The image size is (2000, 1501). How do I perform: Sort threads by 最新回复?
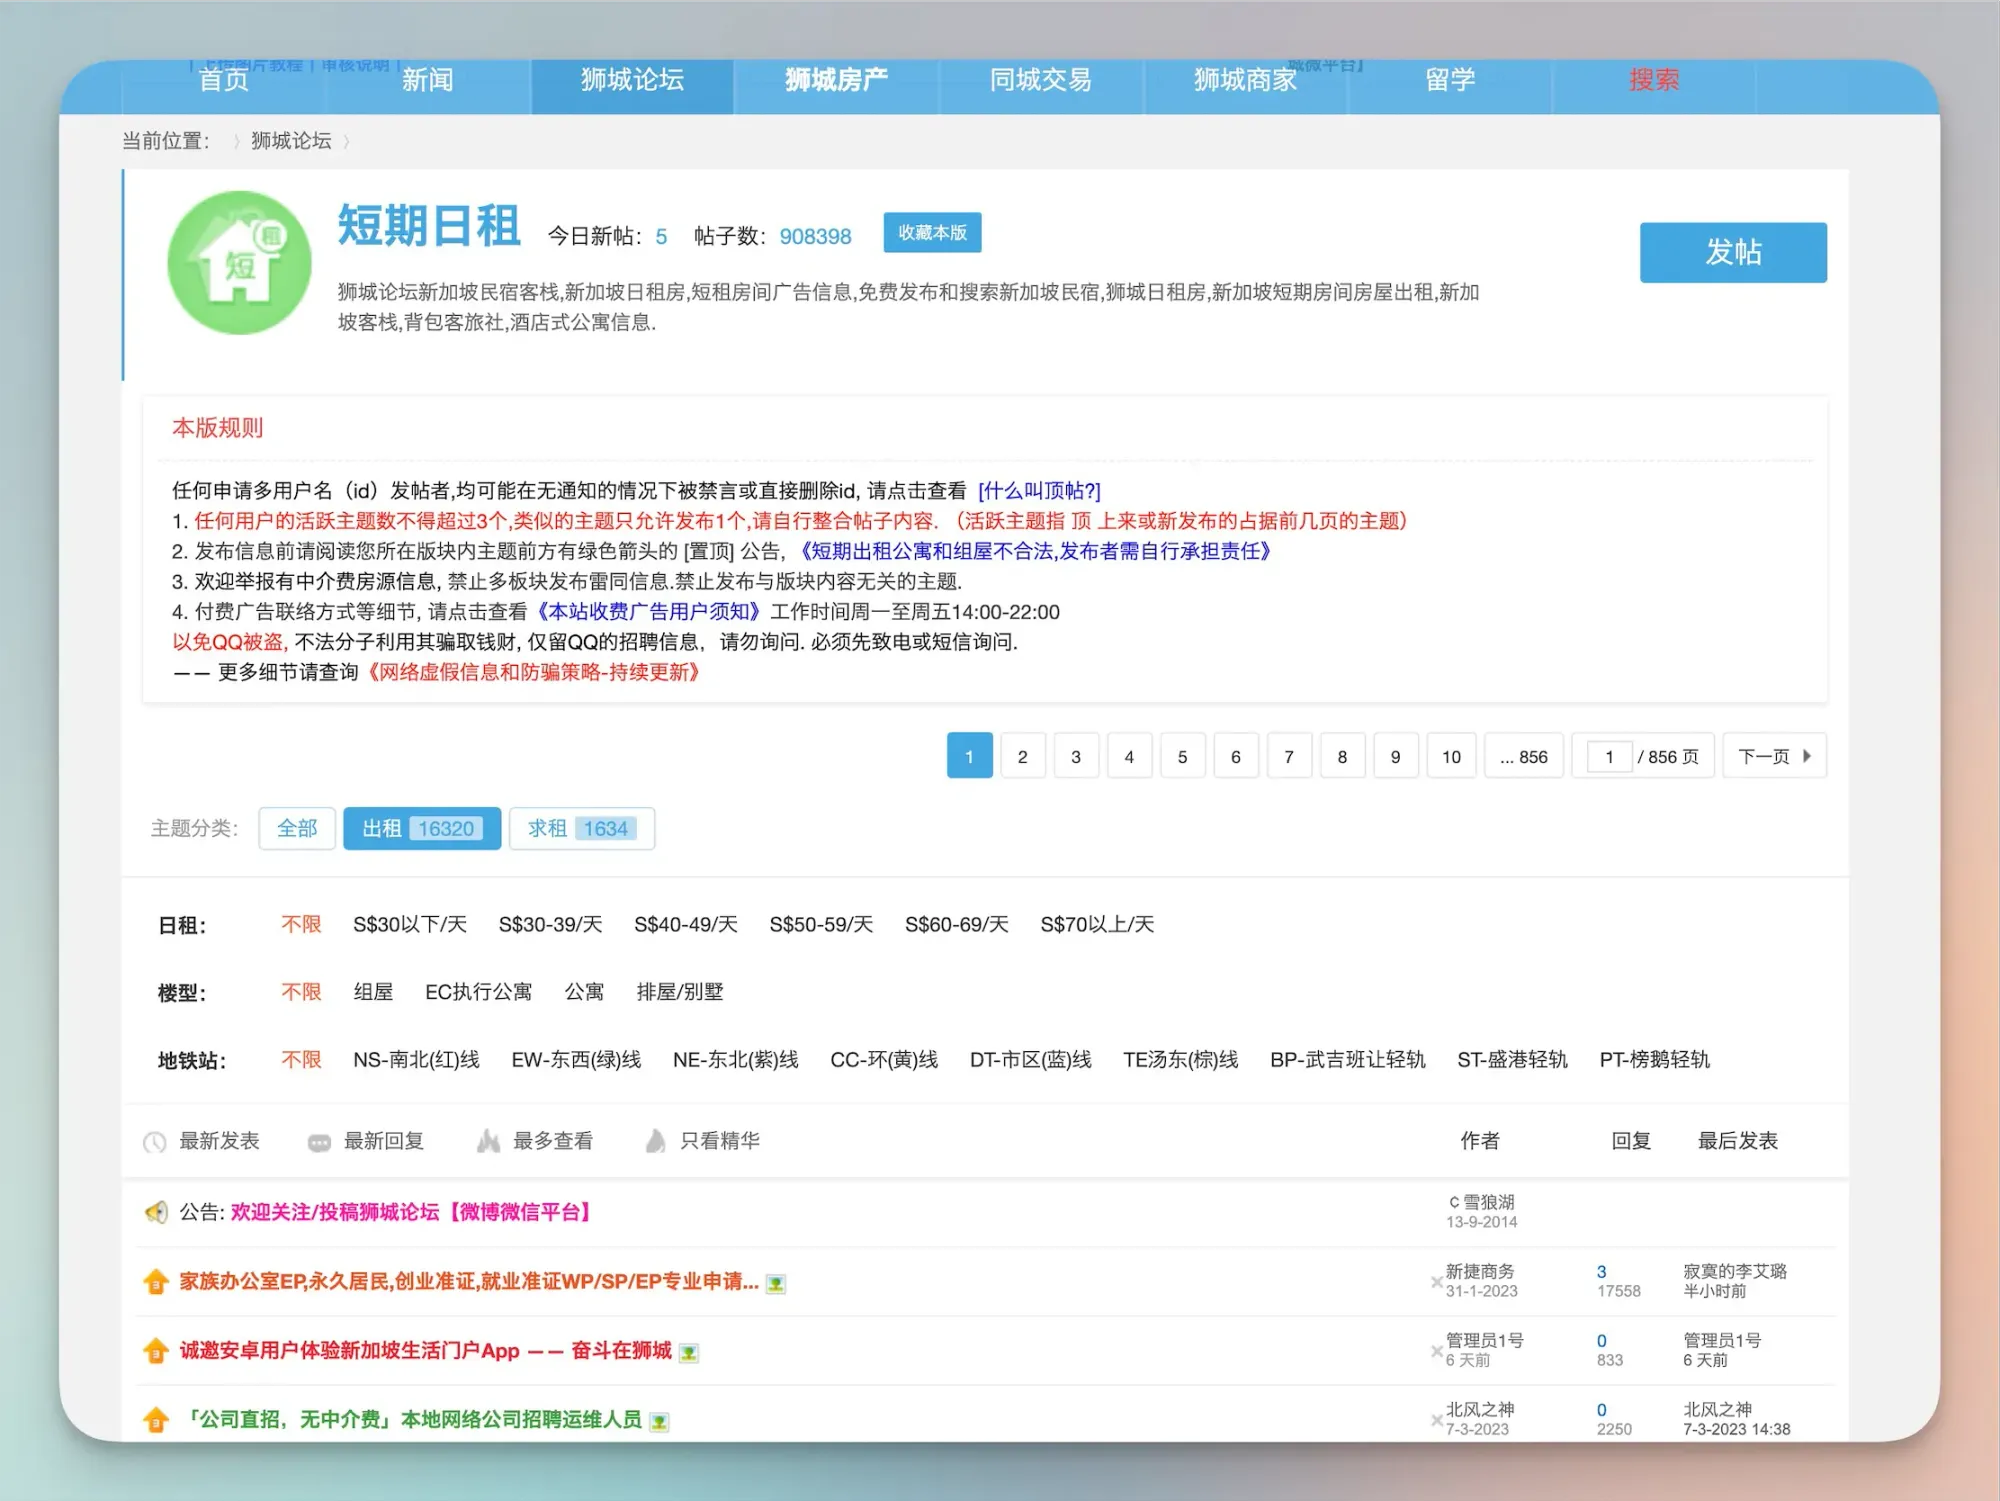(384, 1141)
